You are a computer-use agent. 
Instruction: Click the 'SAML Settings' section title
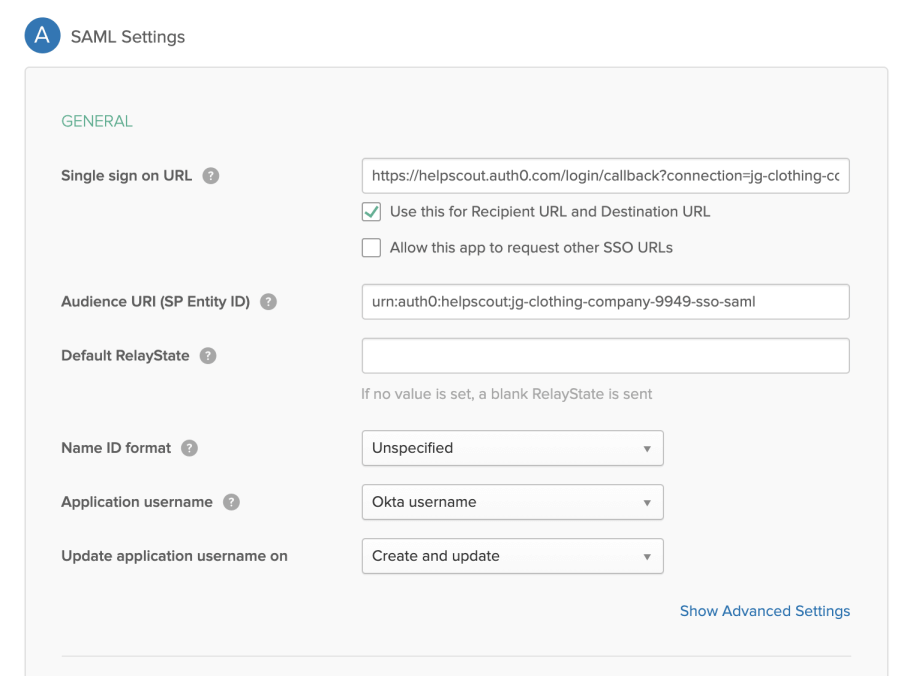coord(127,37)
